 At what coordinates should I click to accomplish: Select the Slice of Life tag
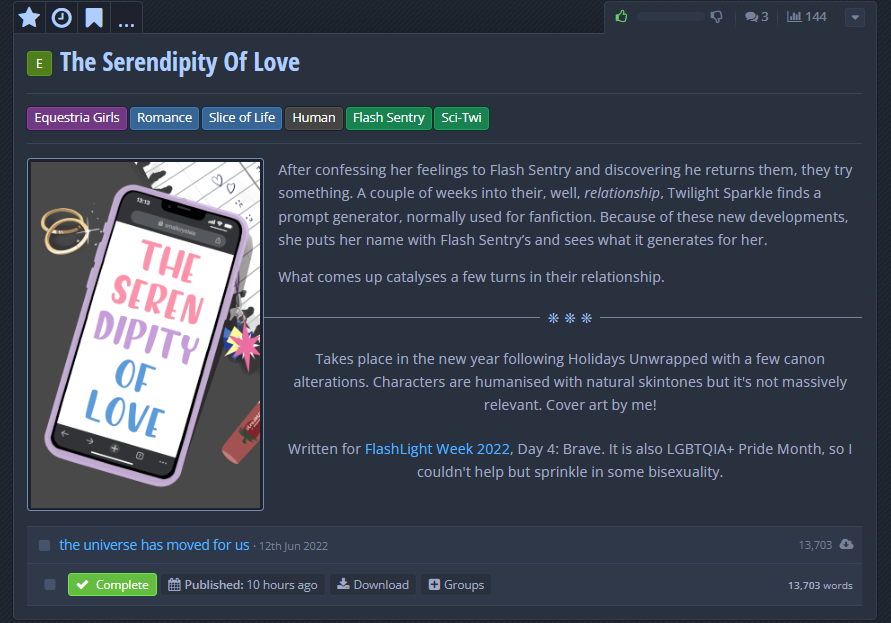(242, 118)
